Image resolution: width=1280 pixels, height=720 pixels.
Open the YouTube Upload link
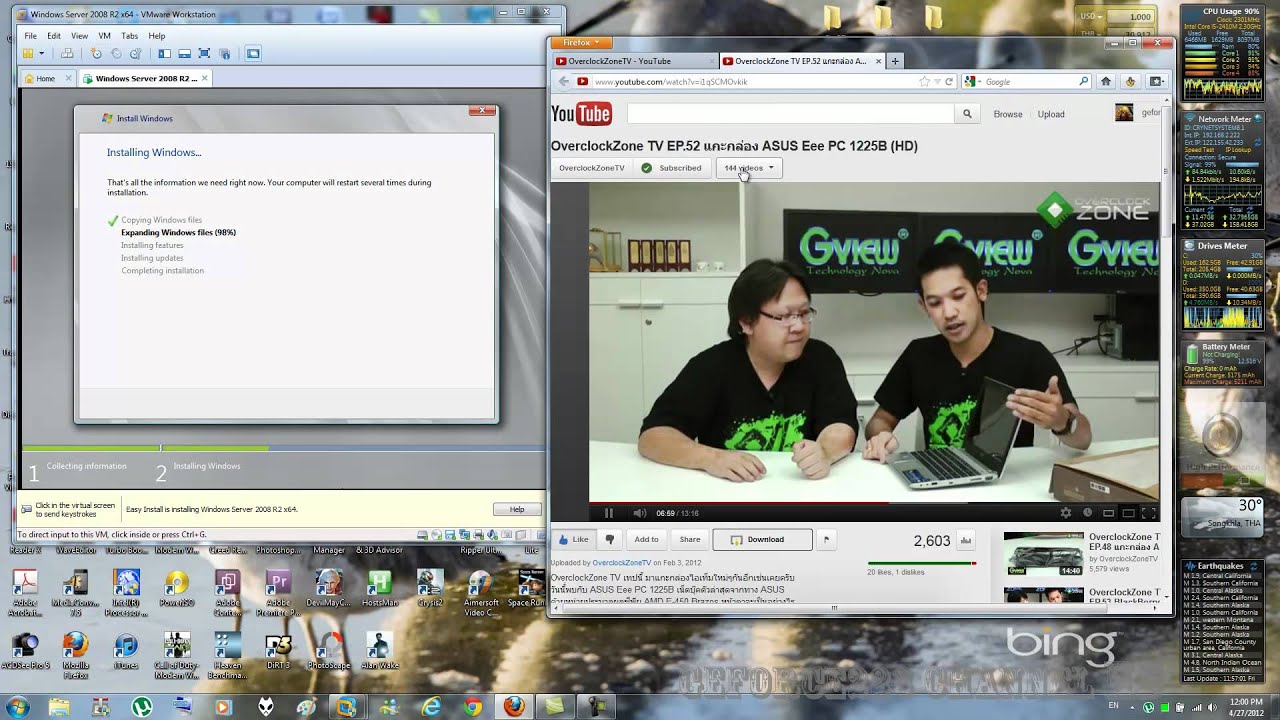1051,114
